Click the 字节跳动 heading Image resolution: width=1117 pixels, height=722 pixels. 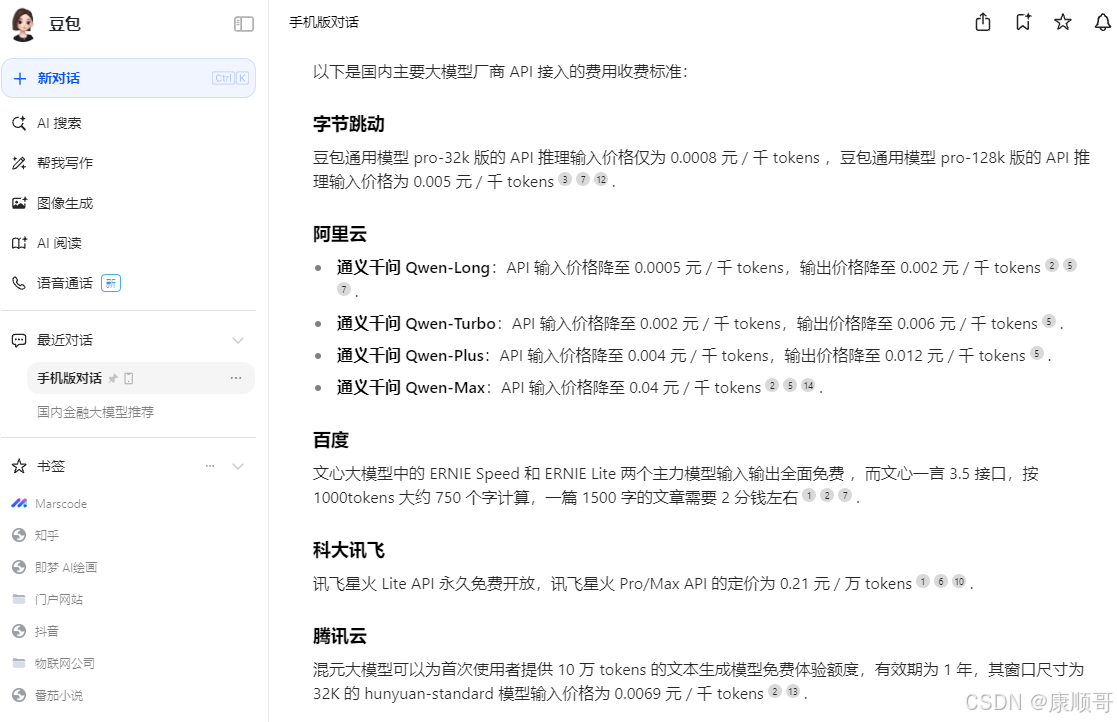tap(349, 124)
